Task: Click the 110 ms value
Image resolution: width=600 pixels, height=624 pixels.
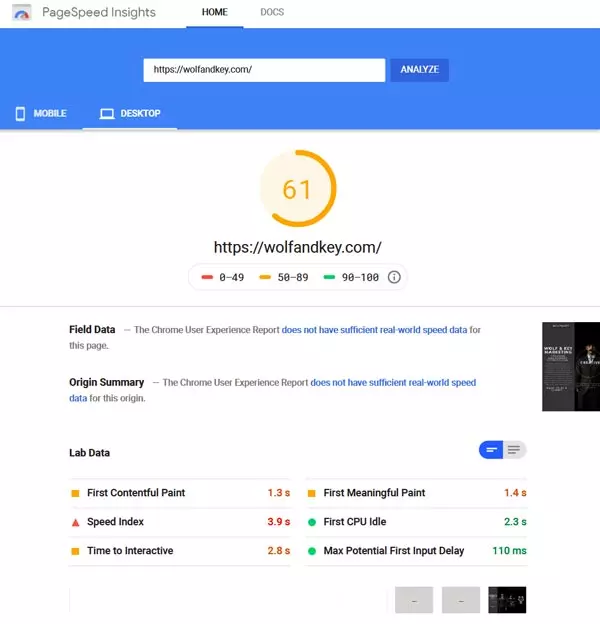Action: click(509, 551)
